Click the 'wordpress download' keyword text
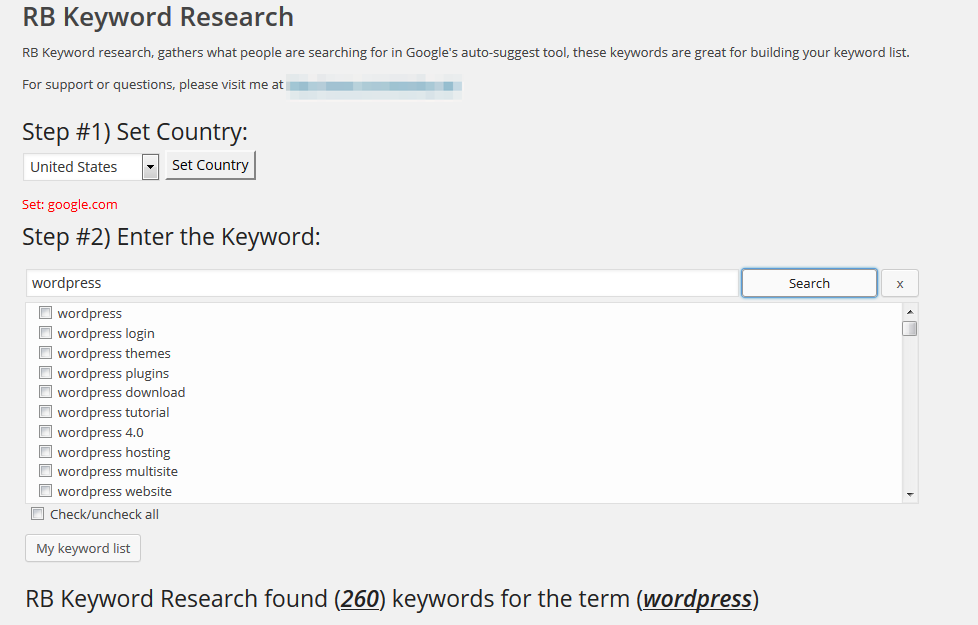978x625 pixels. (122, 392)
